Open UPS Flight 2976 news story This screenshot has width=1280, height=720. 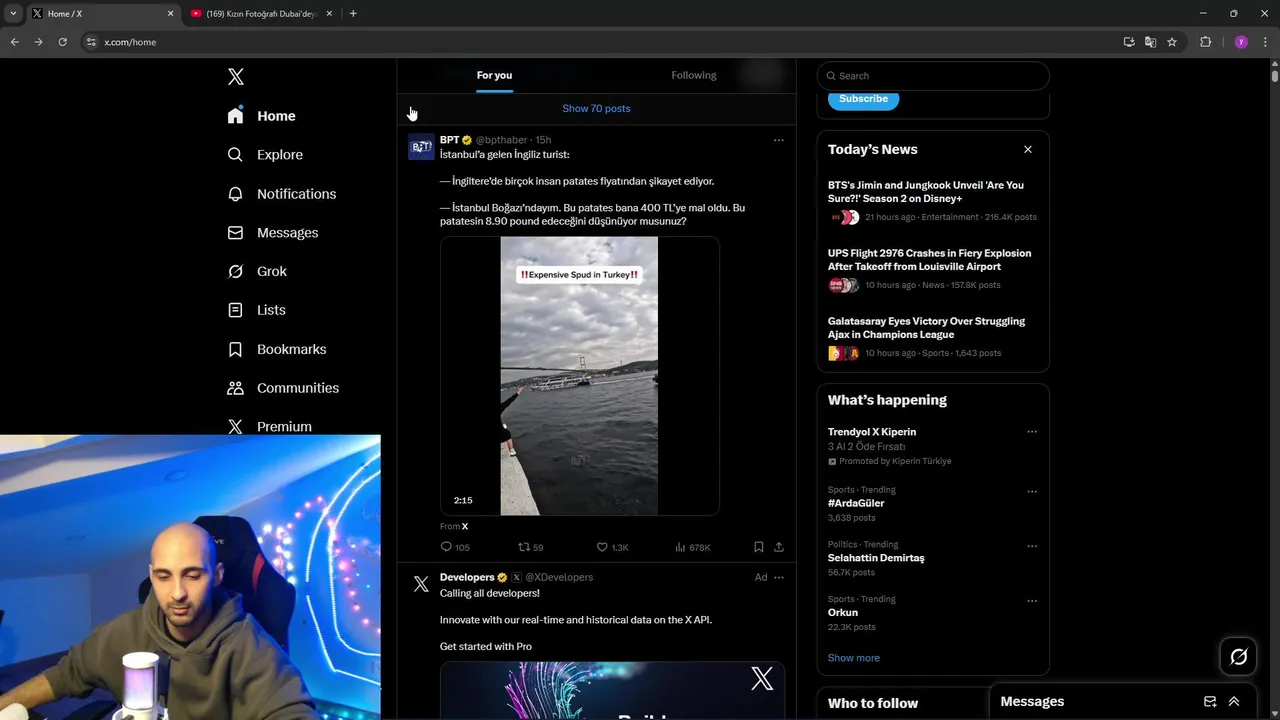932,269
